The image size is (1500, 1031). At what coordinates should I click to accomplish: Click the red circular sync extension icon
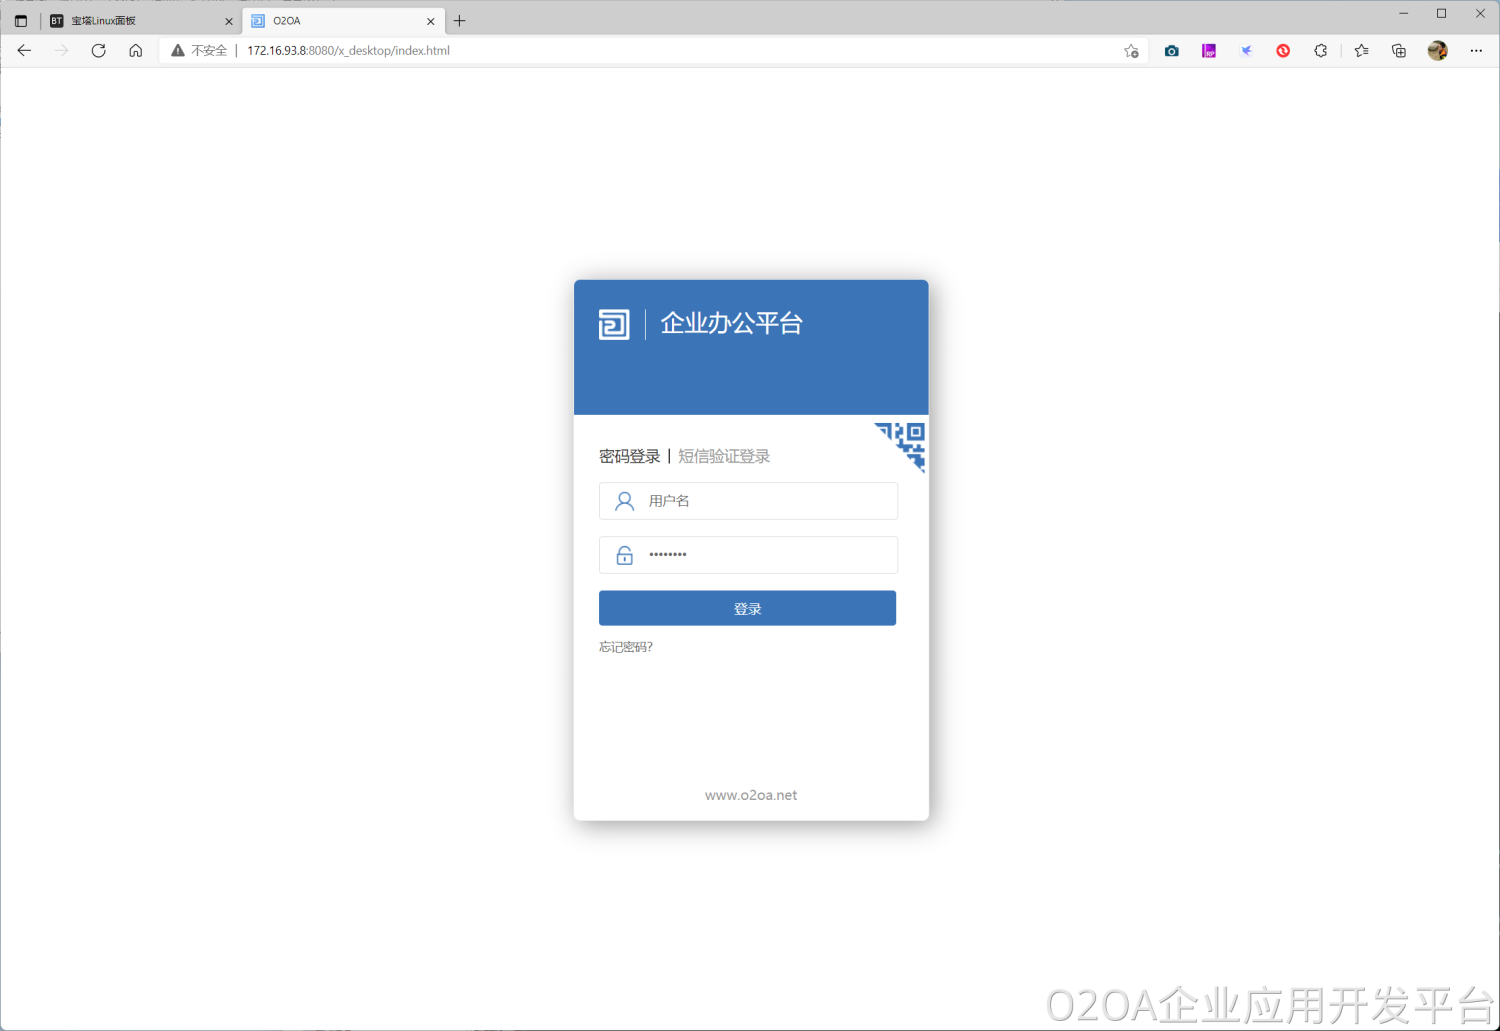pyautogui.click(x=1283, y=51)
